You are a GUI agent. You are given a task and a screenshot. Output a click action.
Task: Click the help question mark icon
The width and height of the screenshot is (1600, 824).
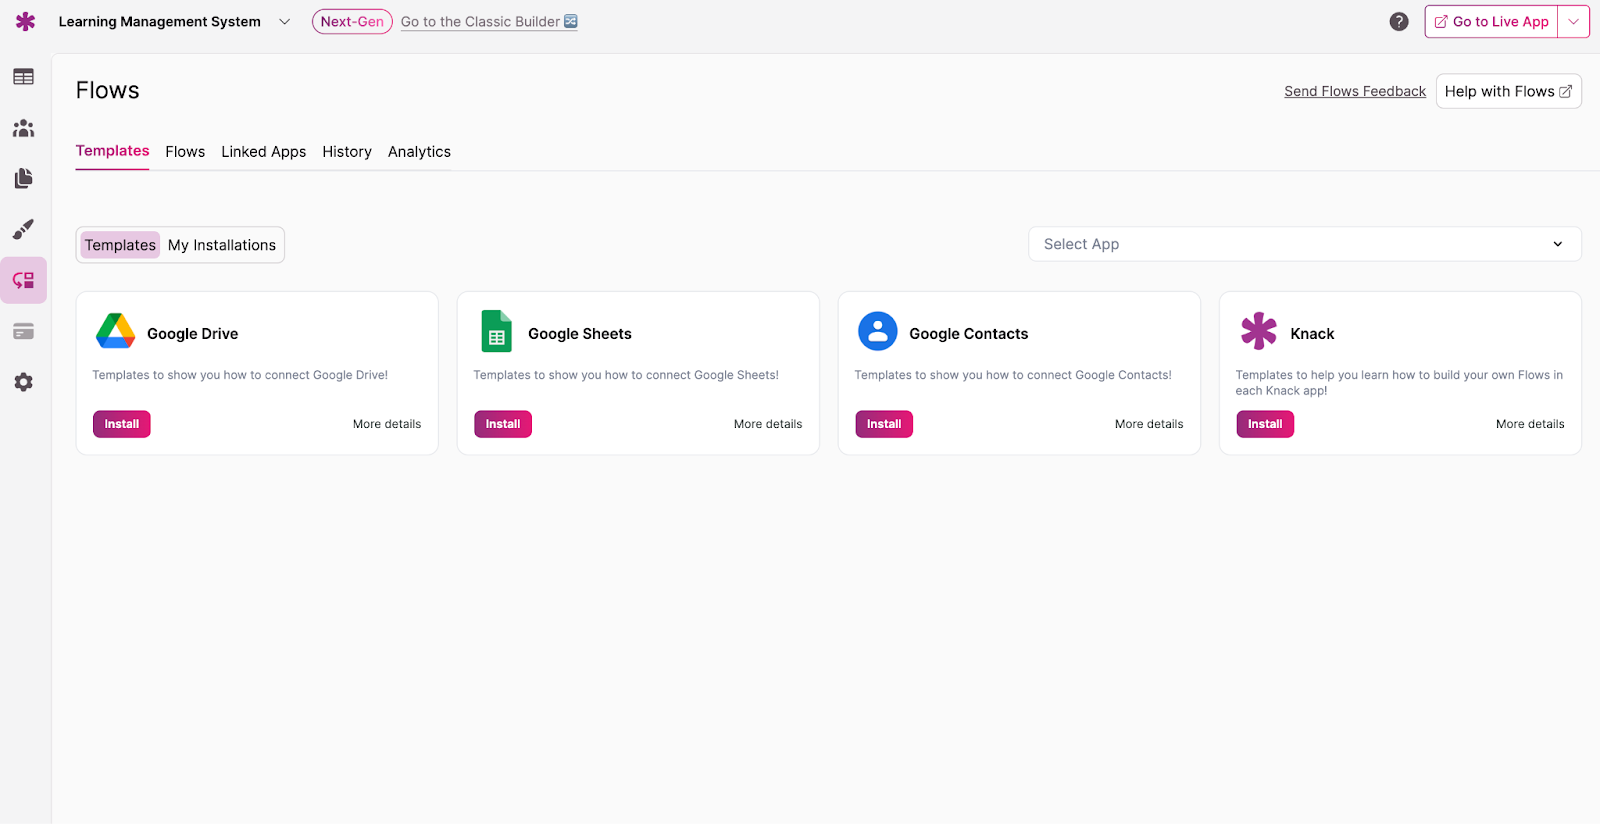(1399, 21)
